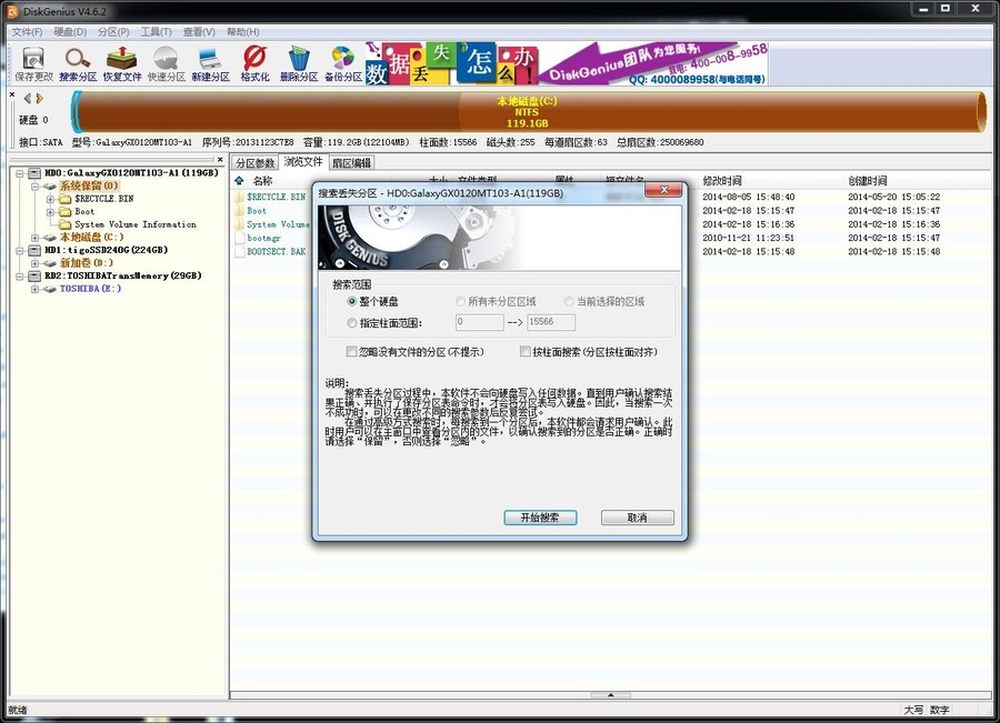Expand the $RECYCLE.BIN folder in the tree
Viewport: 1000px width, 723px height.
tap(50, 199)
